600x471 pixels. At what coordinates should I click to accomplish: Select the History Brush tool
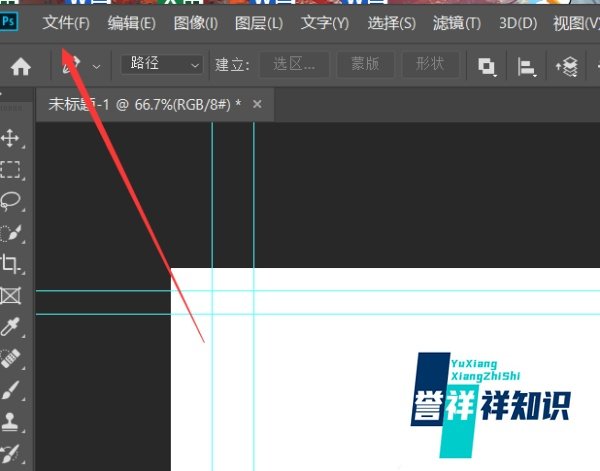click(11, 453)
